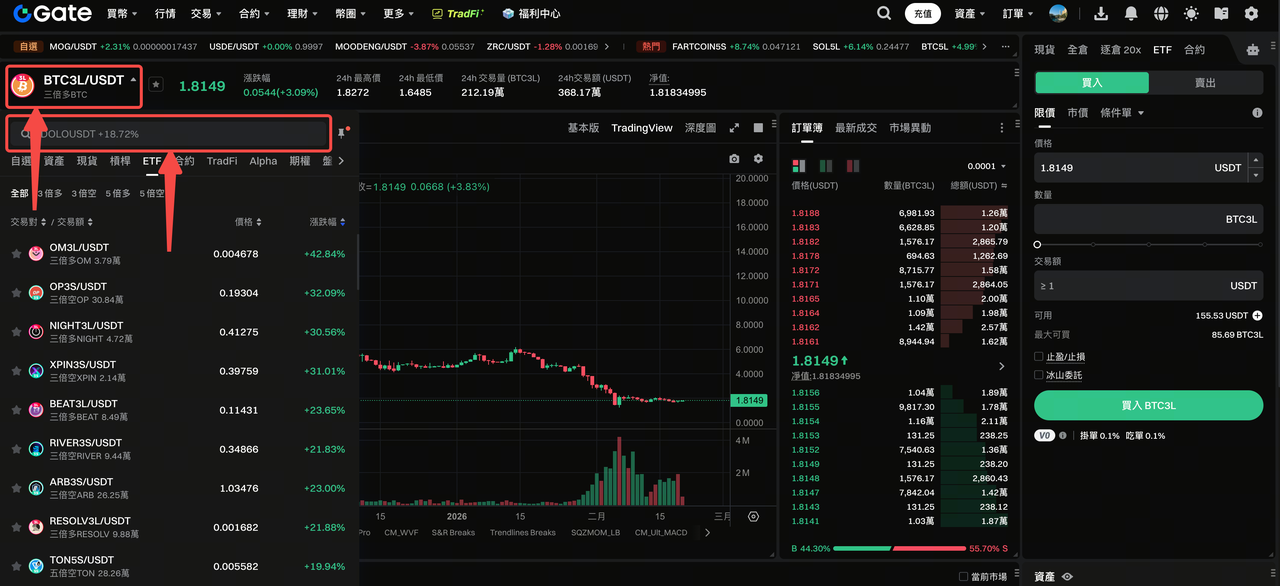The width and height of the screenshot is (1280, 586).
Task: Click the search magnifier in top bar
Action: coord(884,14)
